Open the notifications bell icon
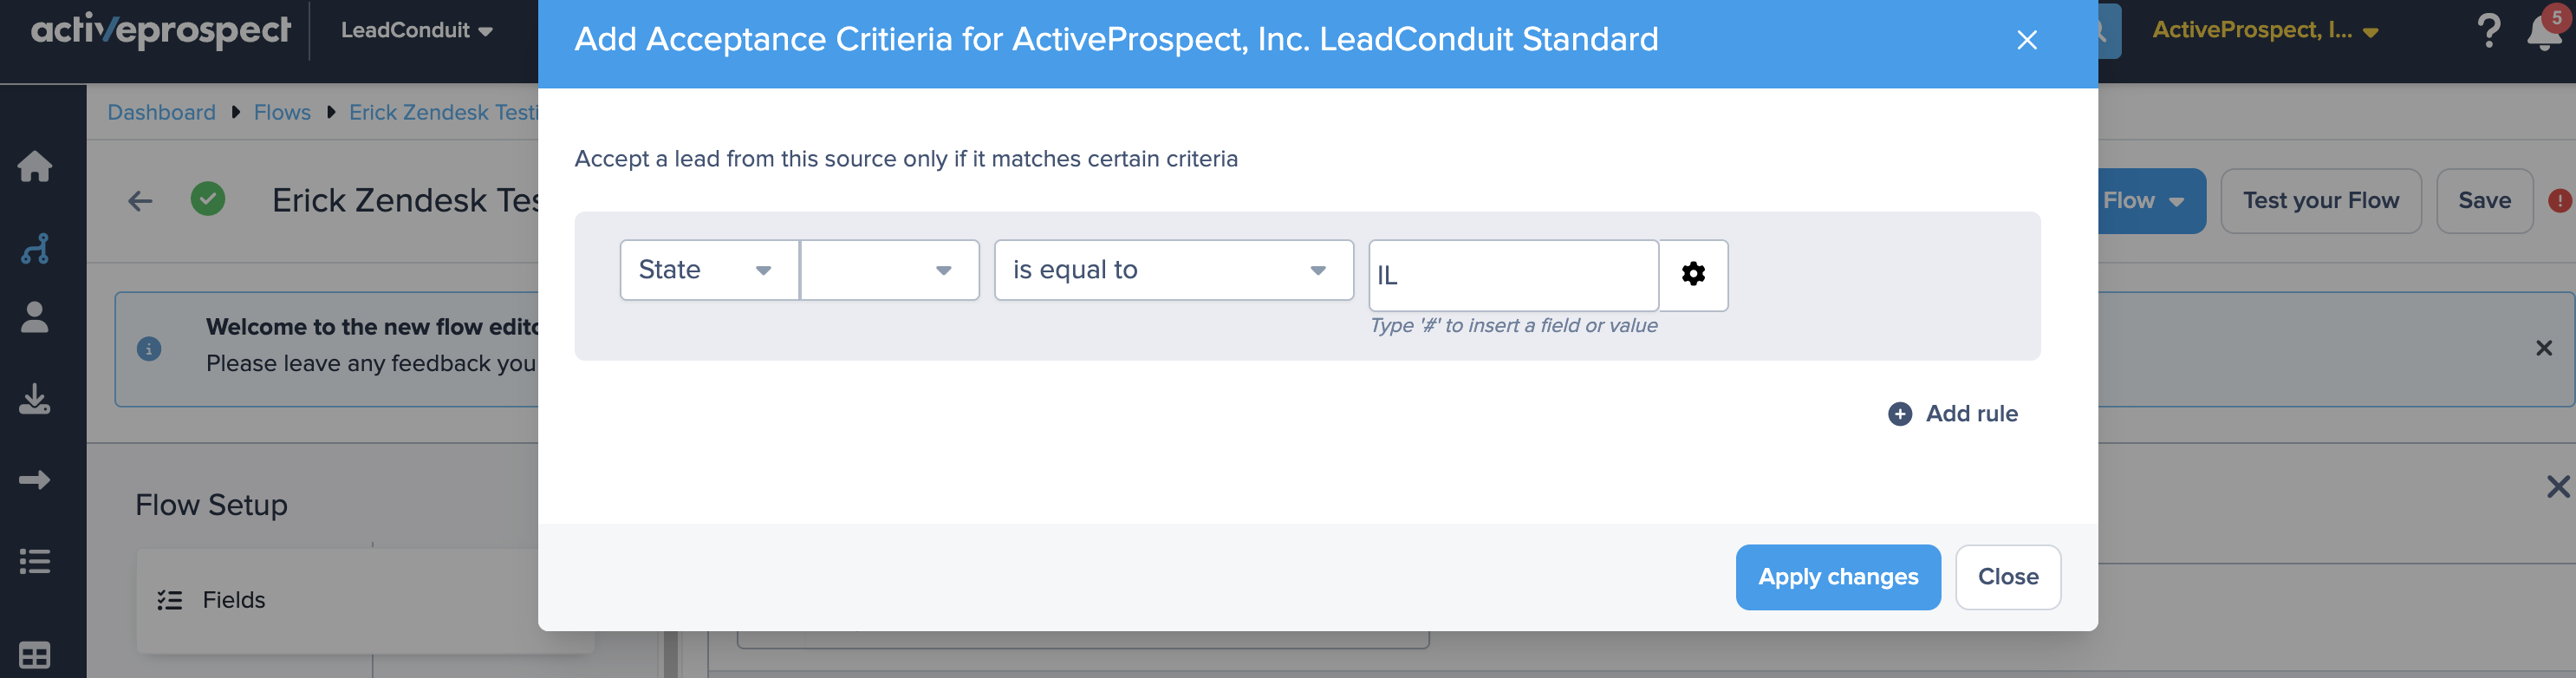 pyautogui.click(x=2543, y=32)
